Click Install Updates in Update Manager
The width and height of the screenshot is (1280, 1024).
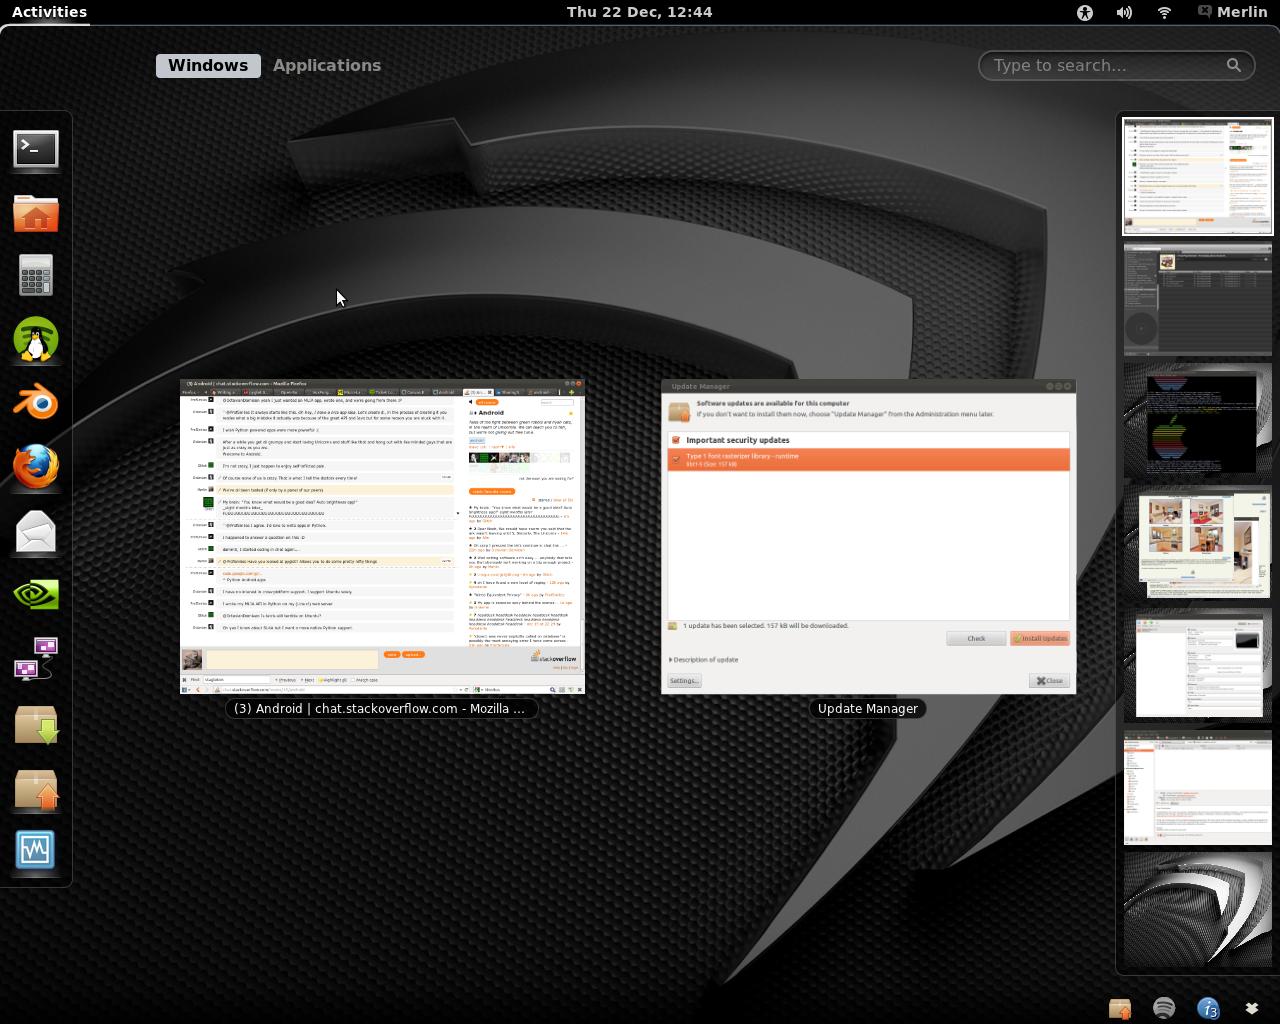1040,638
